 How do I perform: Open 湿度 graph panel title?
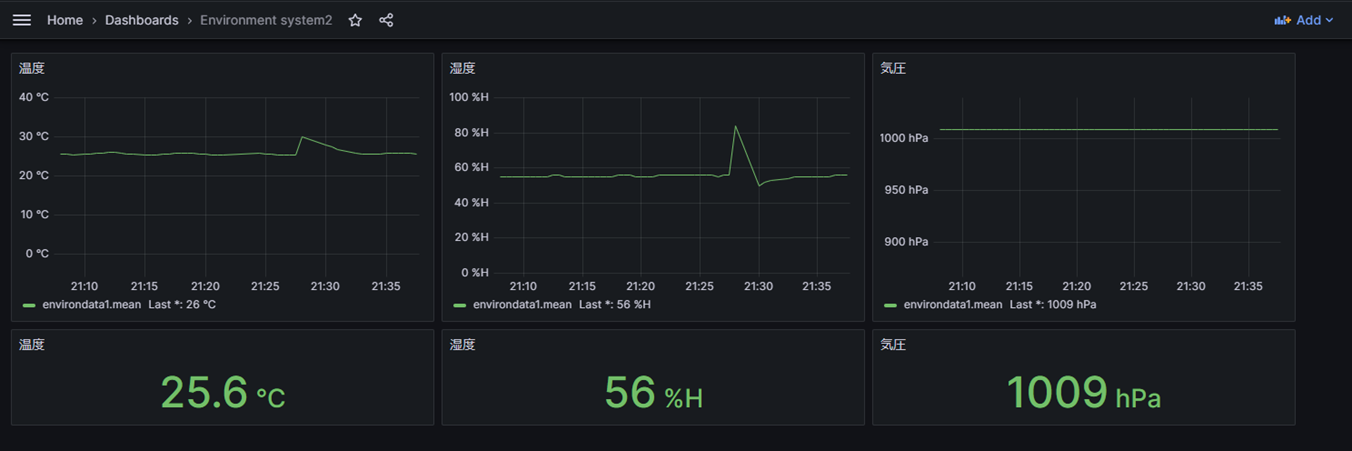(x=463, y=69)
